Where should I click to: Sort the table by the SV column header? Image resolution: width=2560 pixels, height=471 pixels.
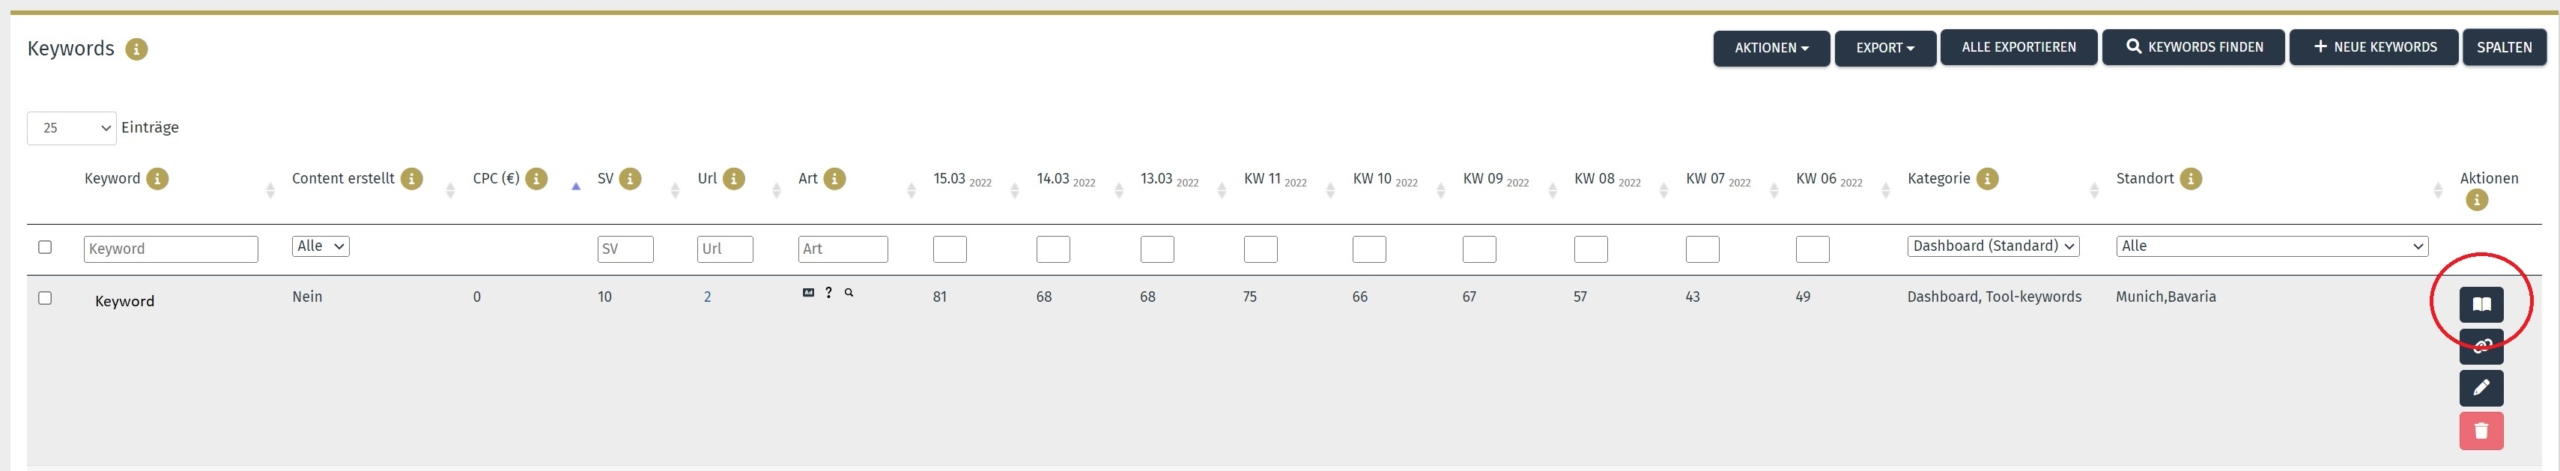click(x=605, y=179)
